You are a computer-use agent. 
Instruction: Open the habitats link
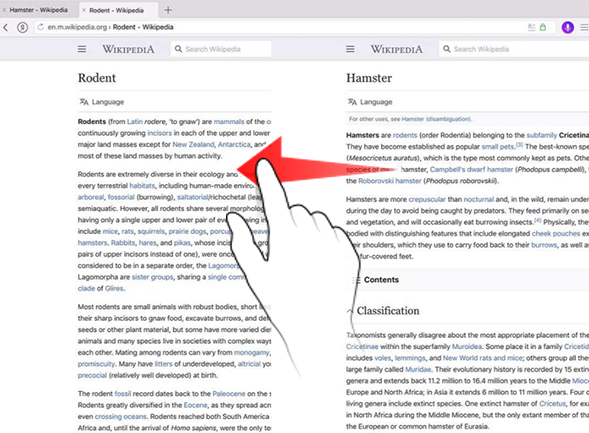(142, 186)
